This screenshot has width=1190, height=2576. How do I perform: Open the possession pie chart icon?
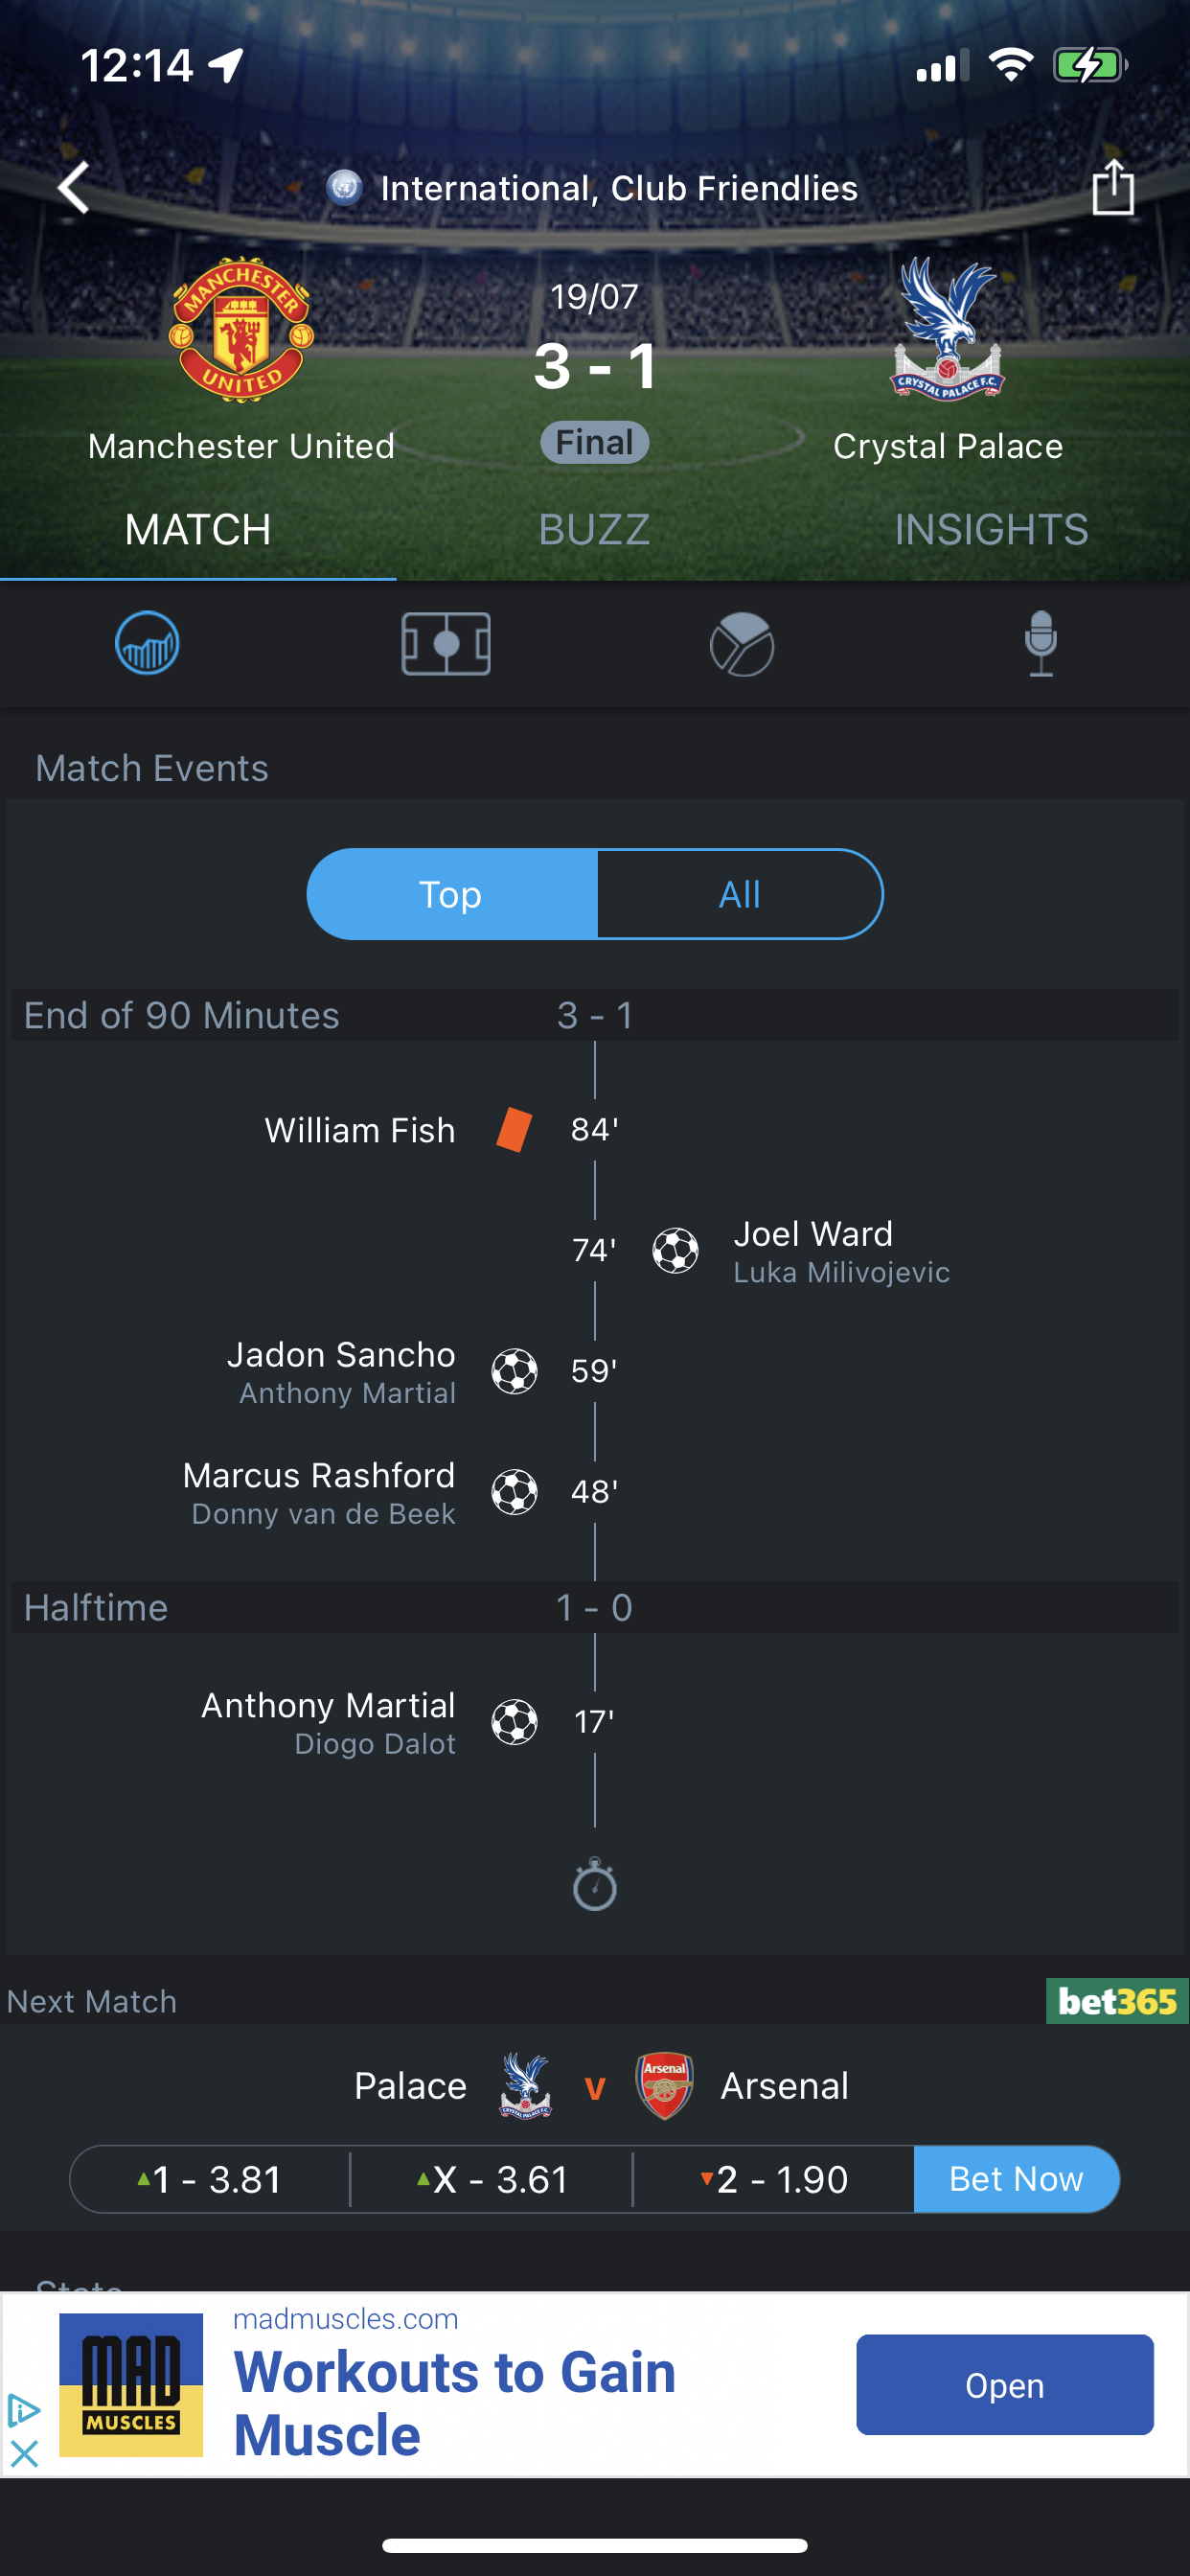click(x=742, y=644)
